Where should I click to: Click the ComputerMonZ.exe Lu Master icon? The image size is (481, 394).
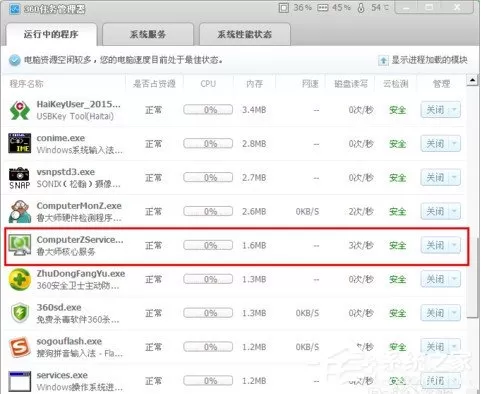[x=19, y=212]
